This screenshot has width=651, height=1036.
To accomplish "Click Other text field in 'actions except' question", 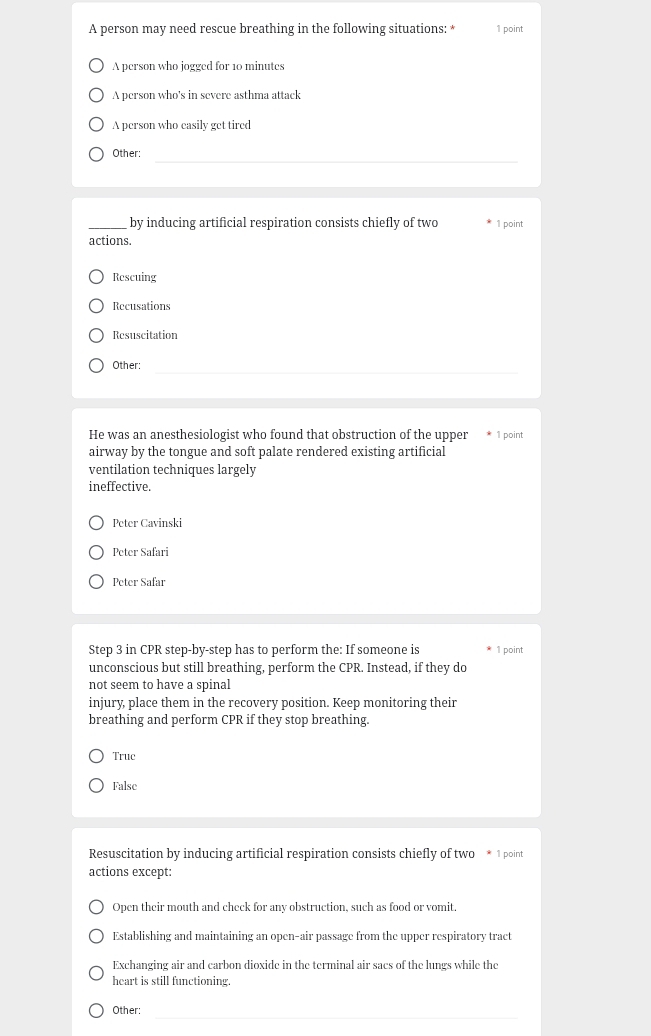I will (x=336, y=1010).
